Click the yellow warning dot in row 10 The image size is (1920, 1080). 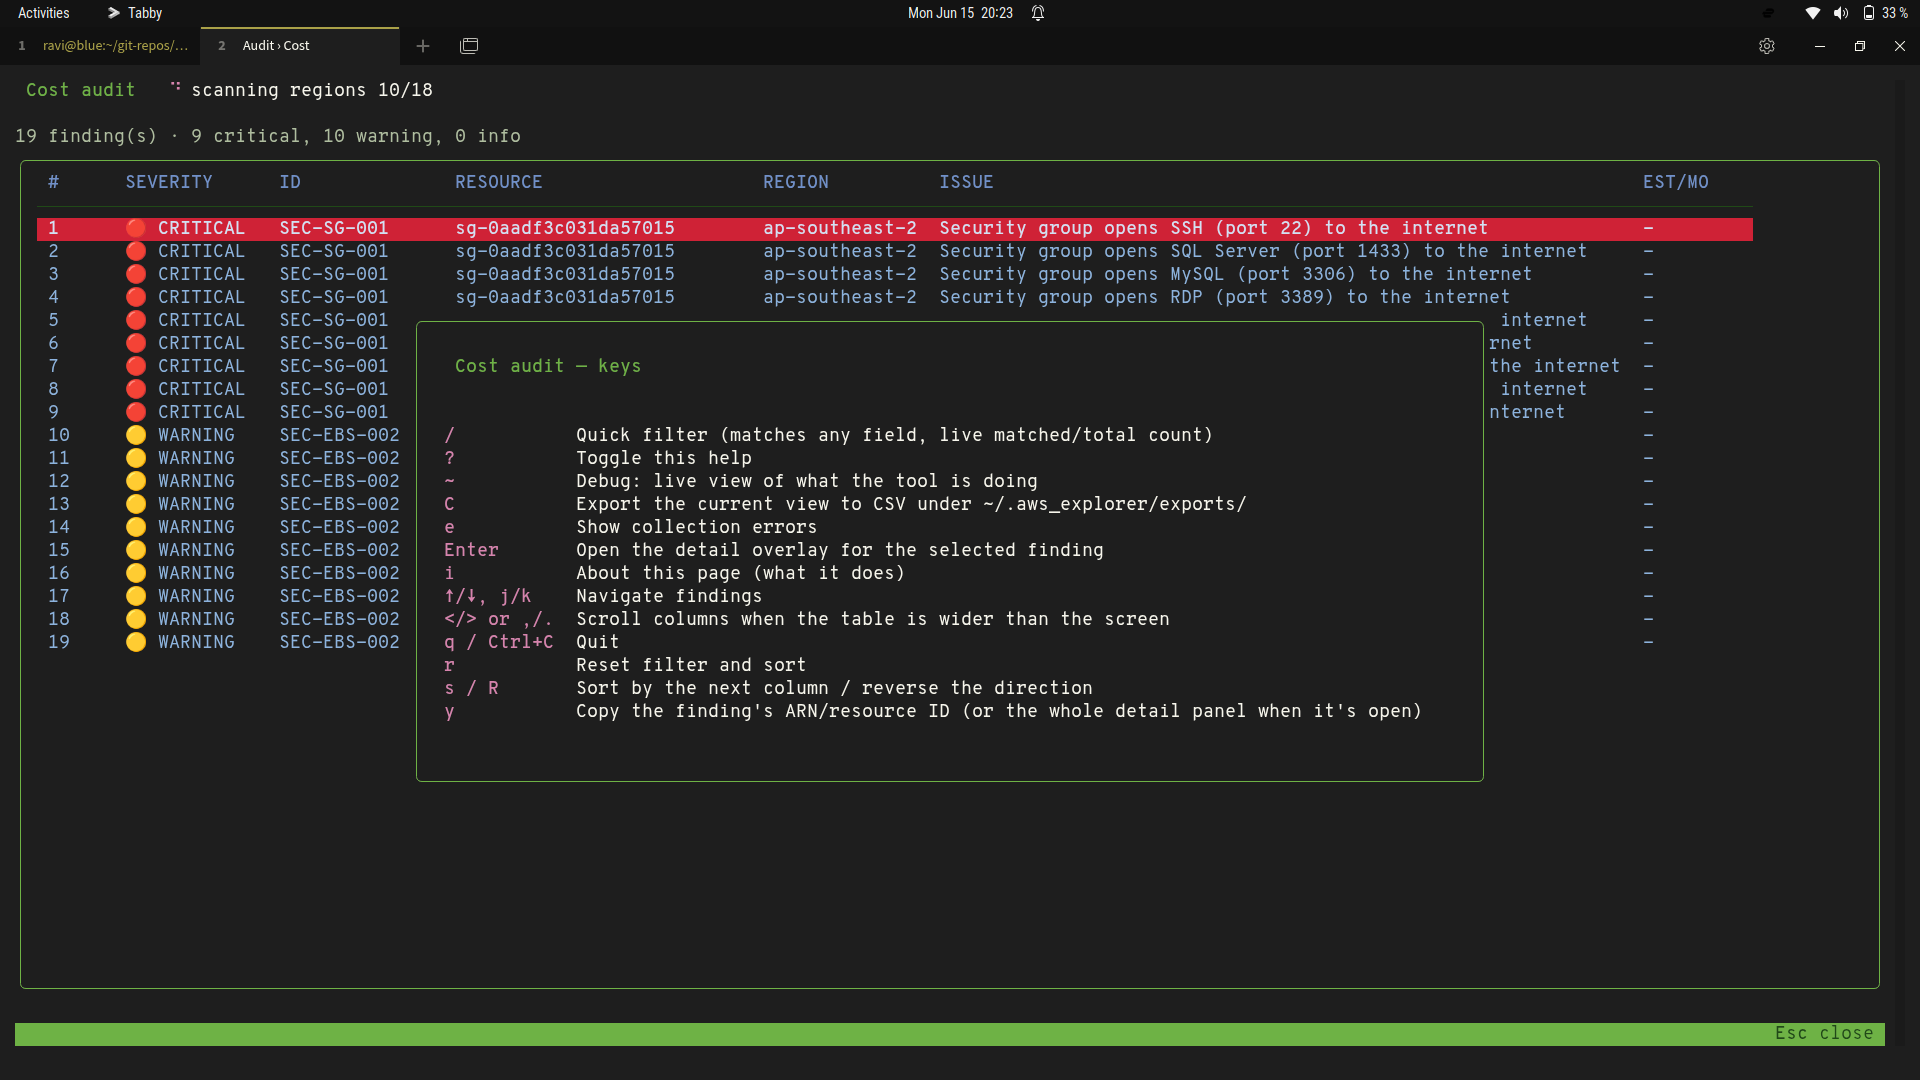click(x=136, y=435)
